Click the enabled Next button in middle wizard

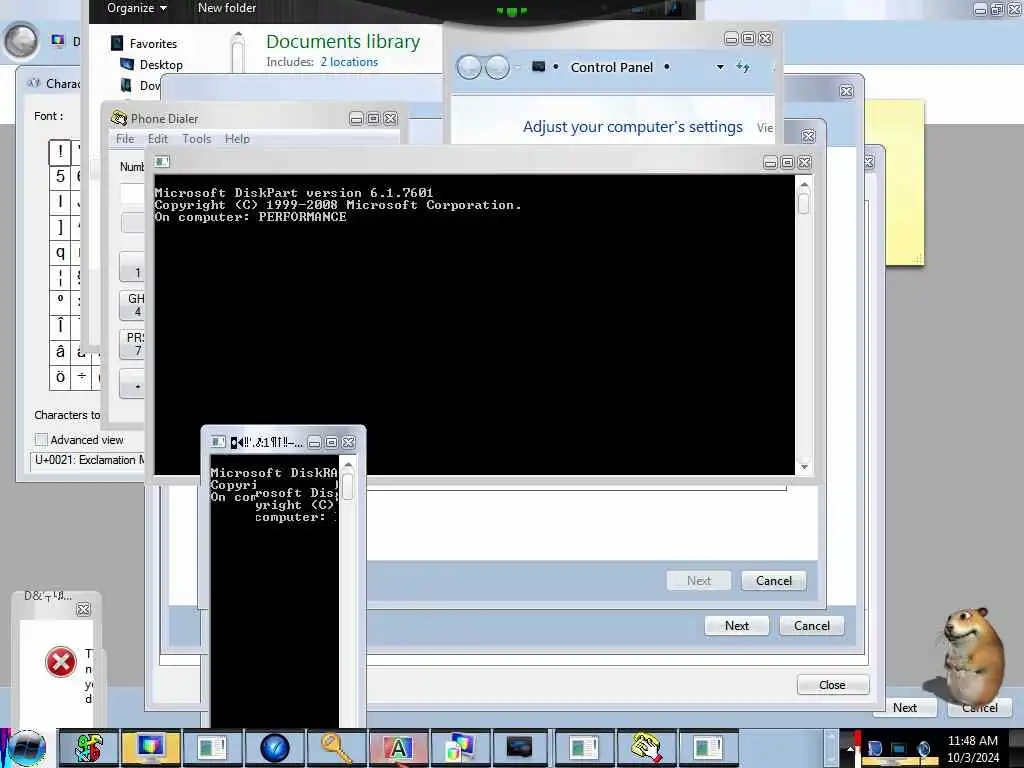click(x=737, y=626)
